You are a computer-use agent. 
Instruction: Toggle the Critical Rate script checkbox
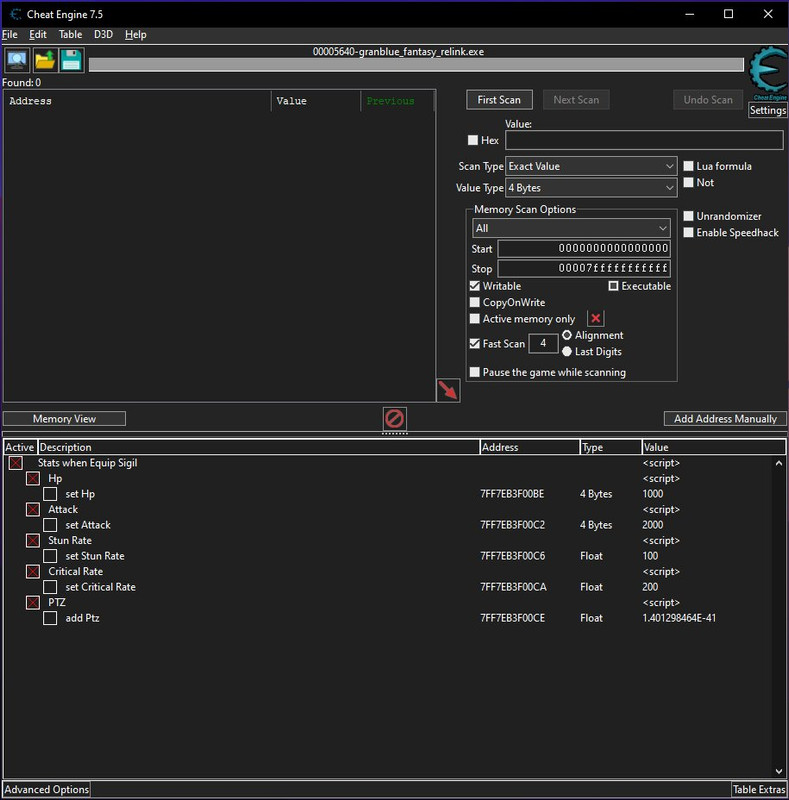point(33,571)
